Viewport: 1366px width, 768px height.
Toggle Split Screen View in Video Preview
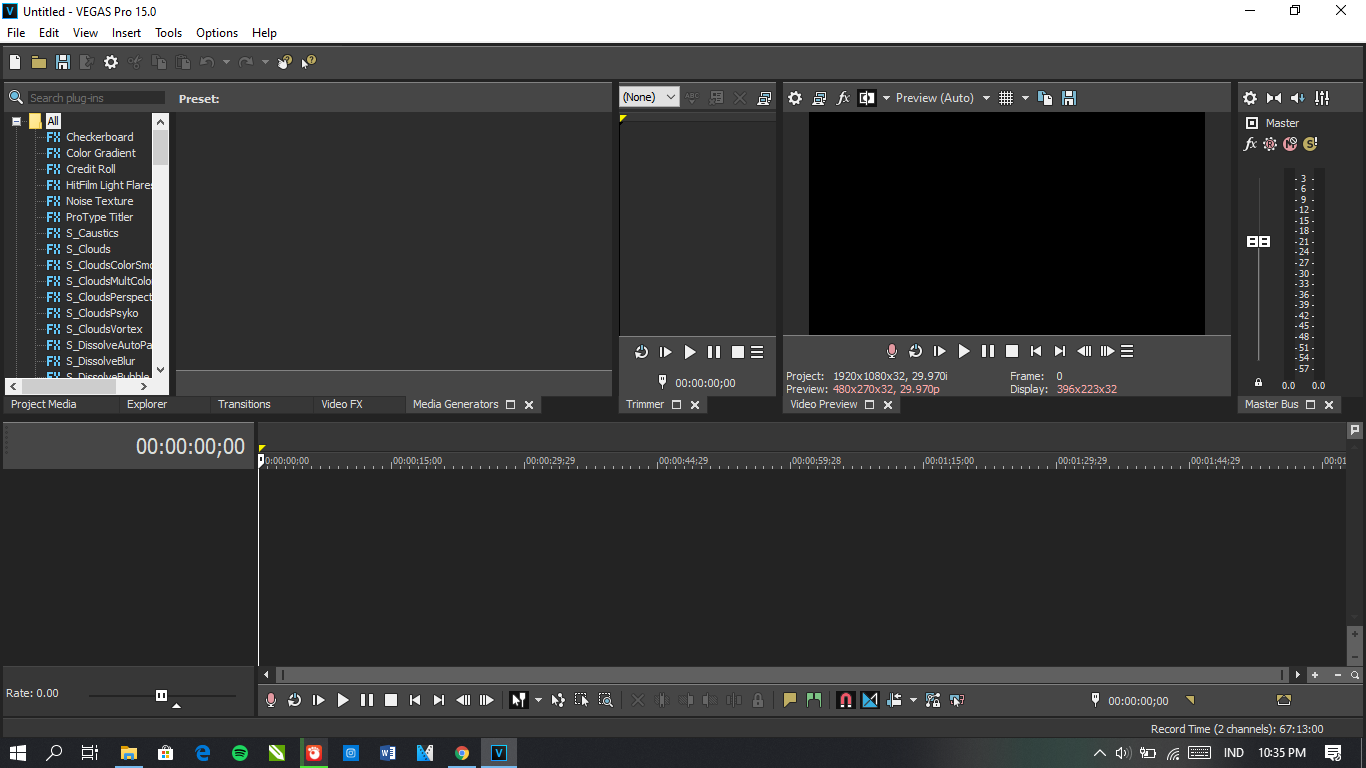[x=867, y=98]
